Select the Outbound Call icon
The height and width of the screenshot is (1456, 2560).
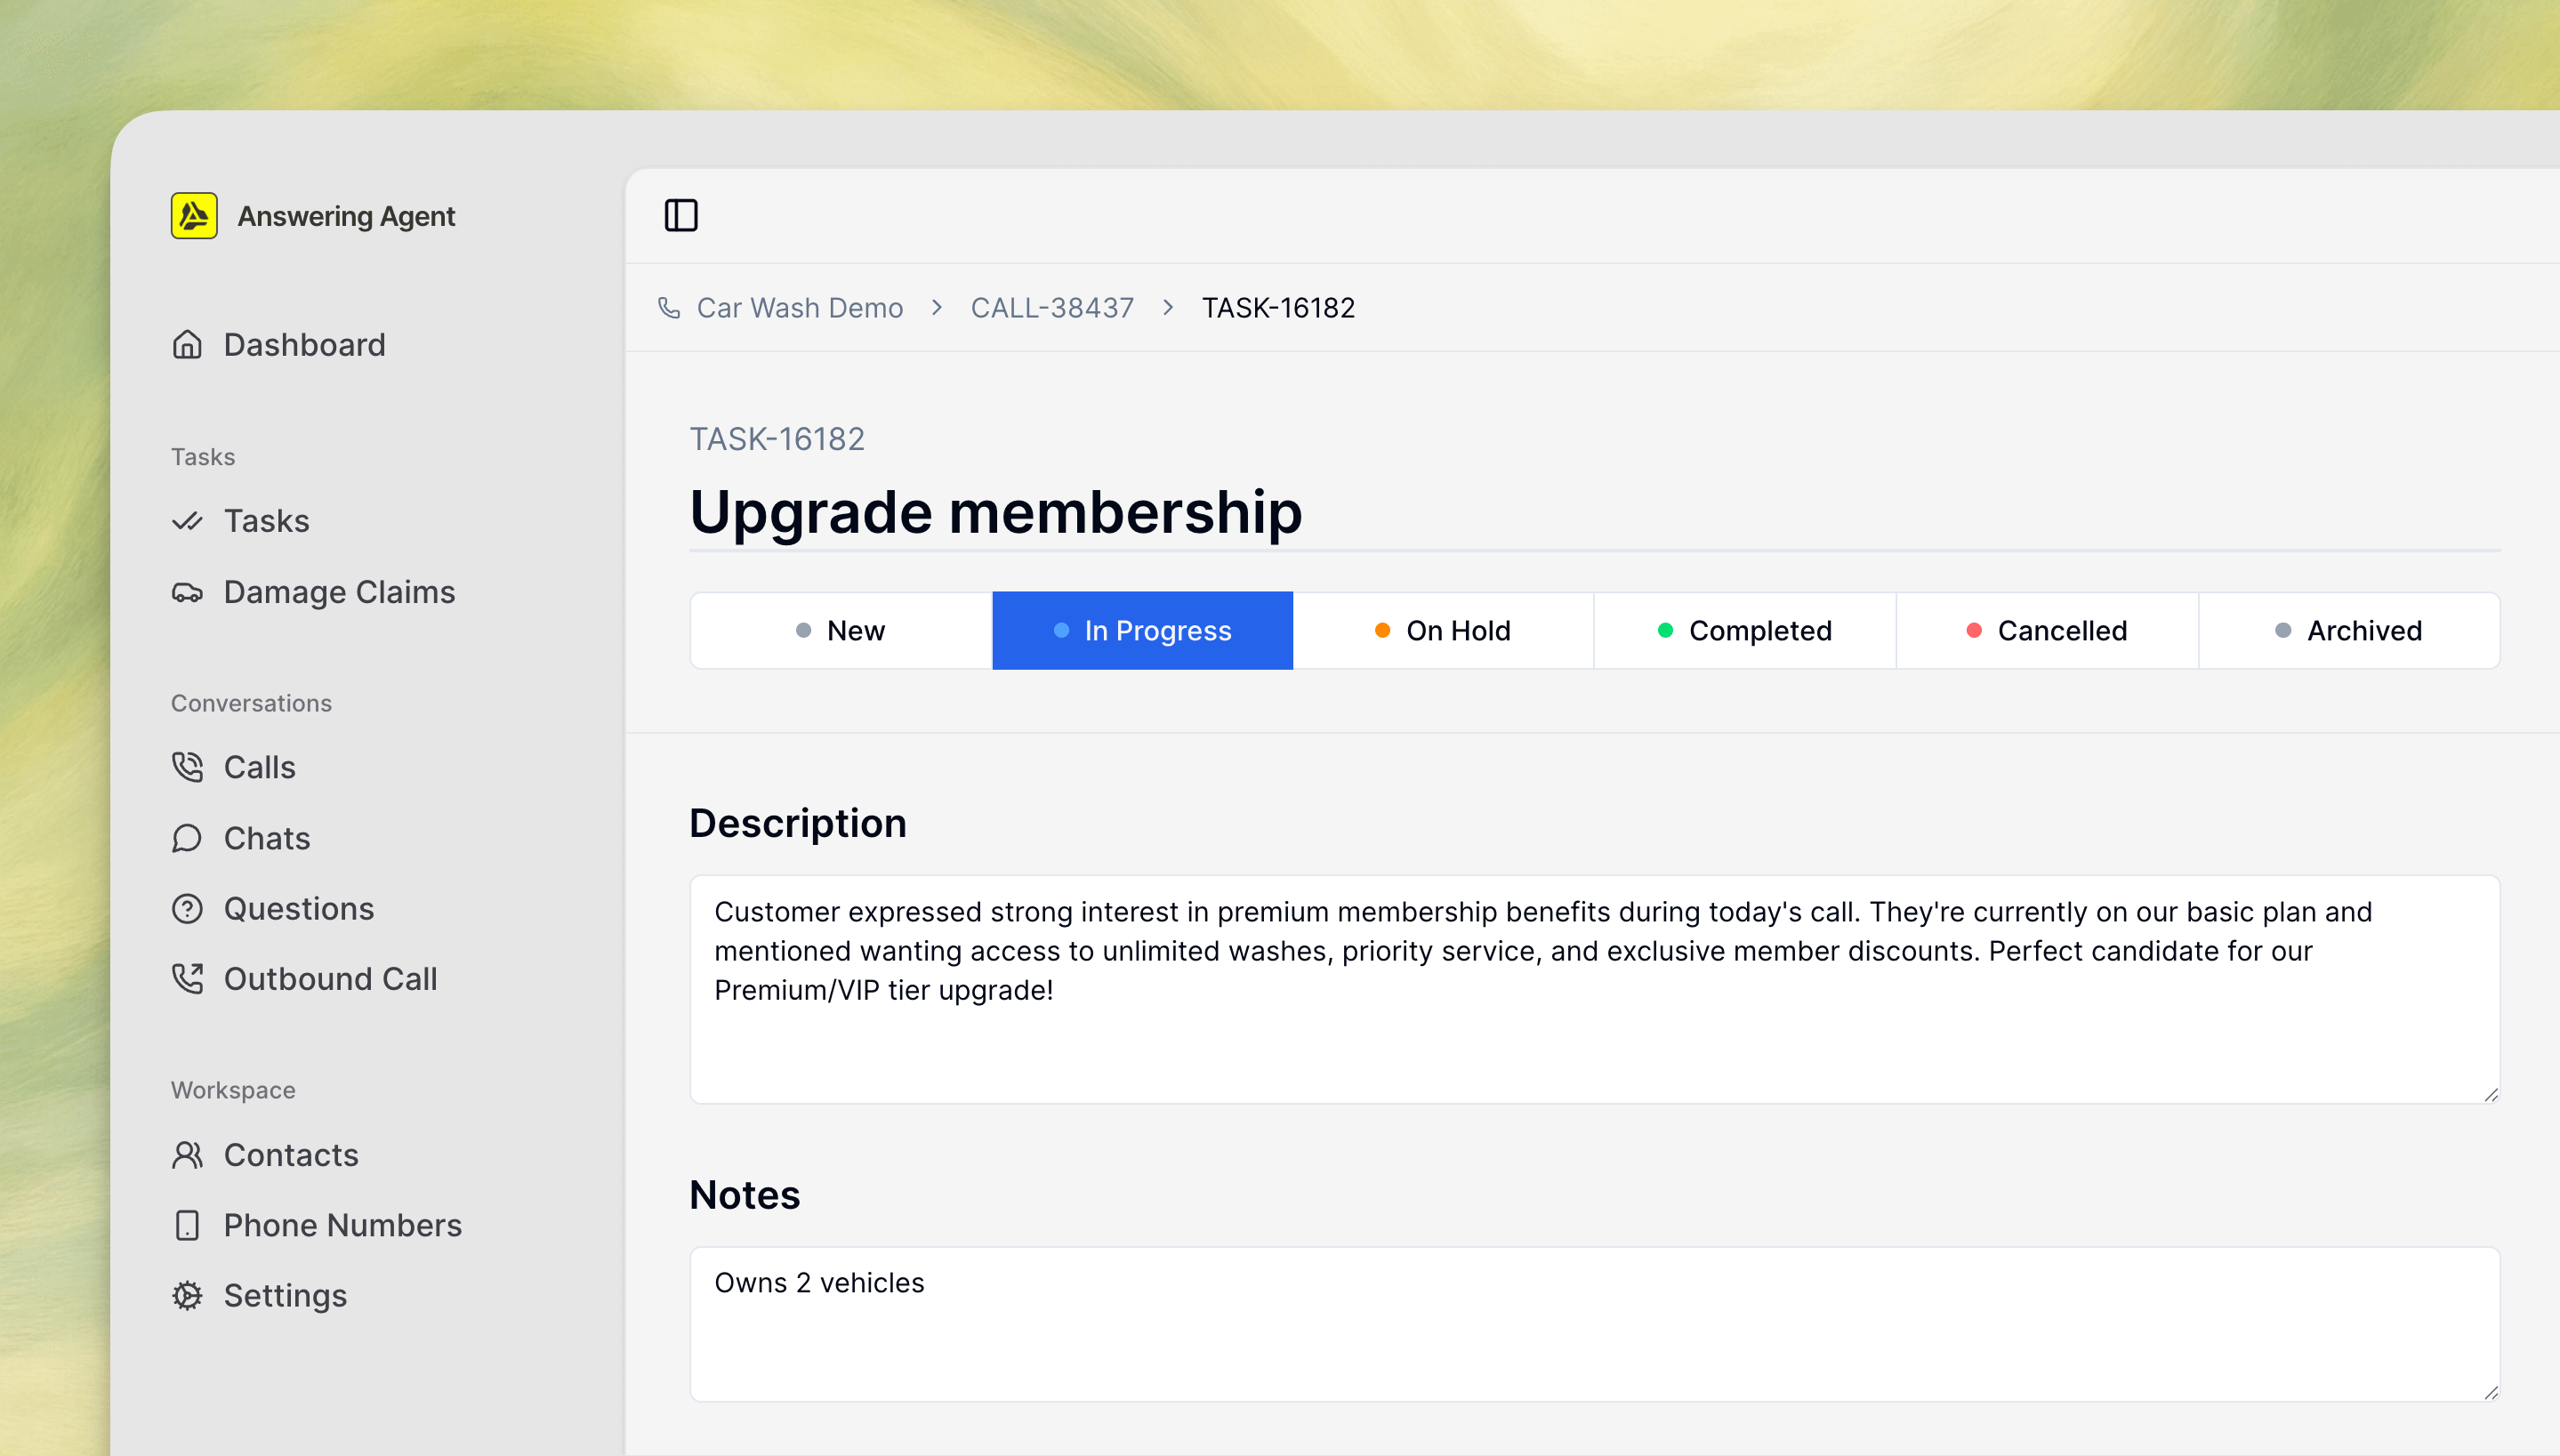point(188,979)
